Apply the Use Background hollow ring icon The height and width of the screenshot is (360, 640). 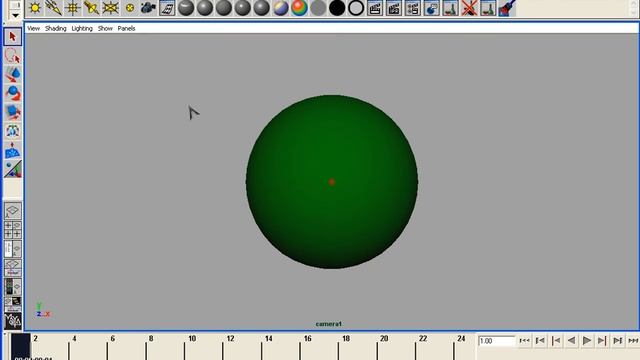pyautogui.click(x=356, y=8)
